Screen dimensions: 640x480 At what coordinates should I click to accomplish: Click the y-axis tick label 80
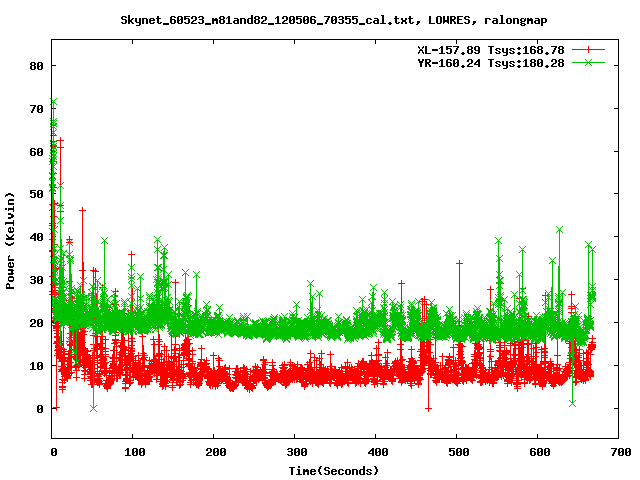pos(36,66)
